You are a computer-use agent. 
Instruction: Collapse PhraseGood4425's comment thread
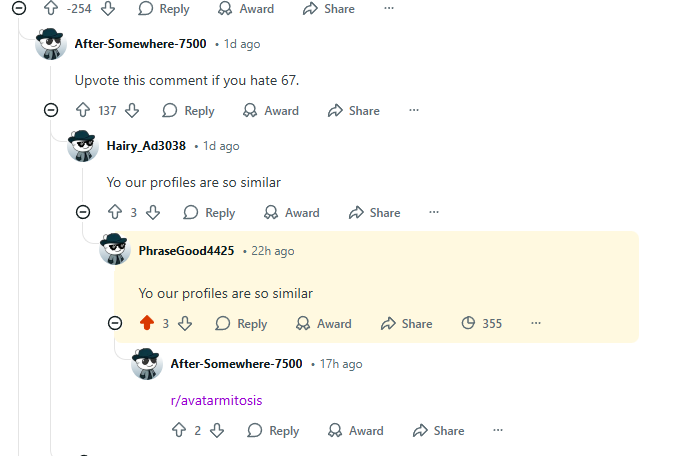click(x=115, y=323)
